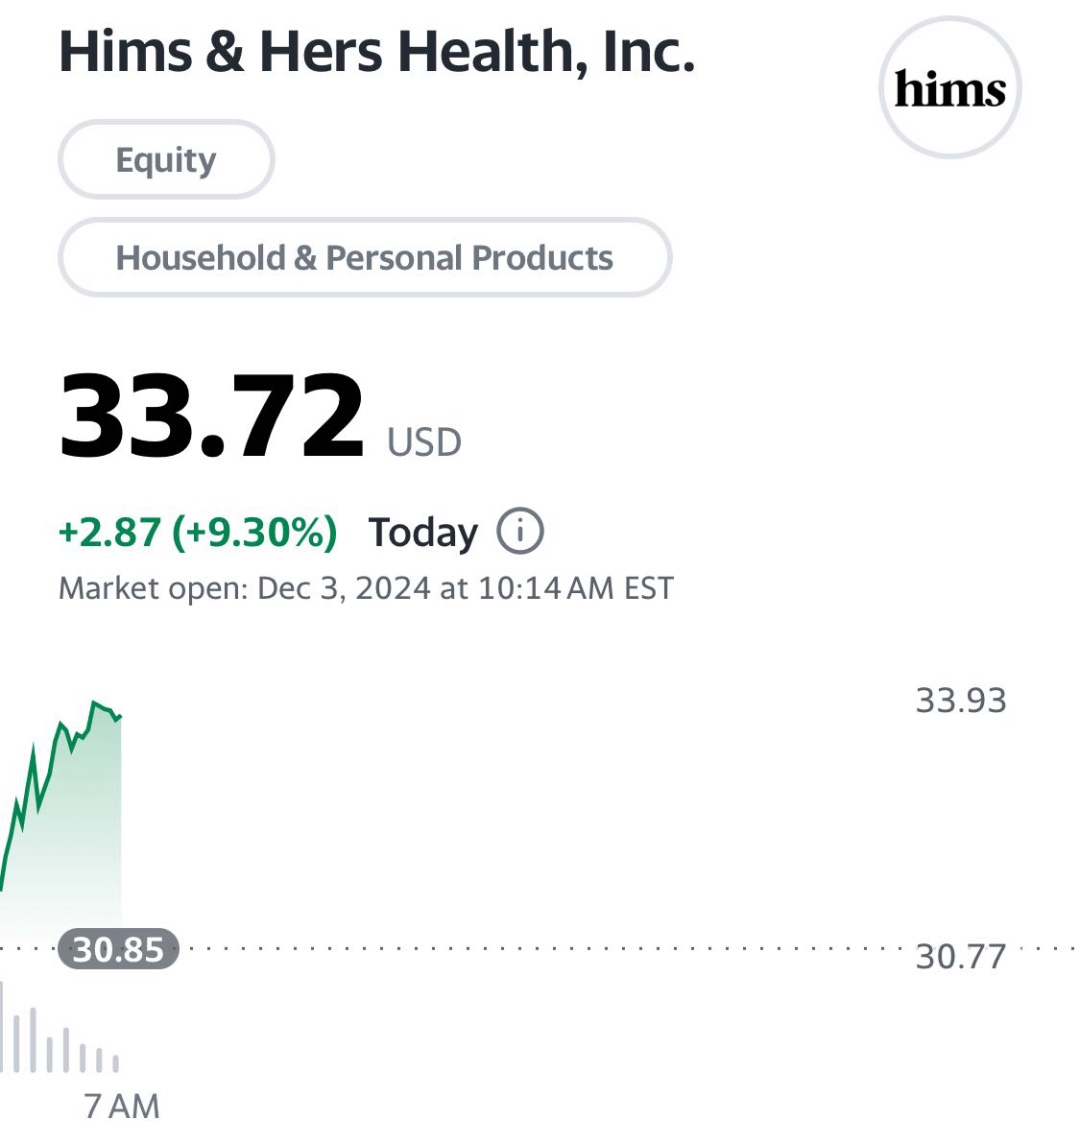Screen dimensions: 1080x1143
Task: Select the Equity tag
Action: tap(166, 159)
